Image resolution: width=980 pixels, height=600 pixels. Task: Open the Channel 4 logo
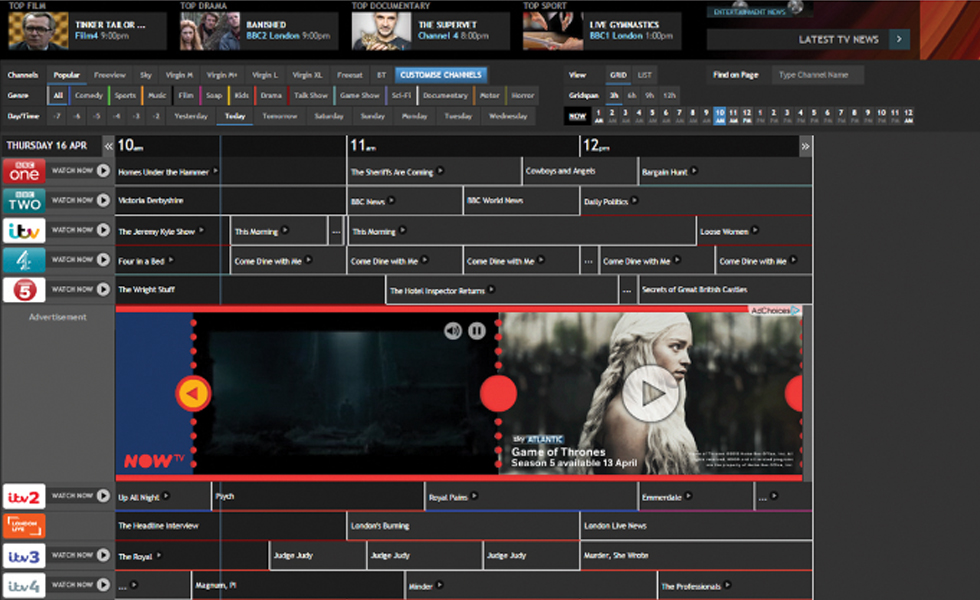(x=24, y=260)
